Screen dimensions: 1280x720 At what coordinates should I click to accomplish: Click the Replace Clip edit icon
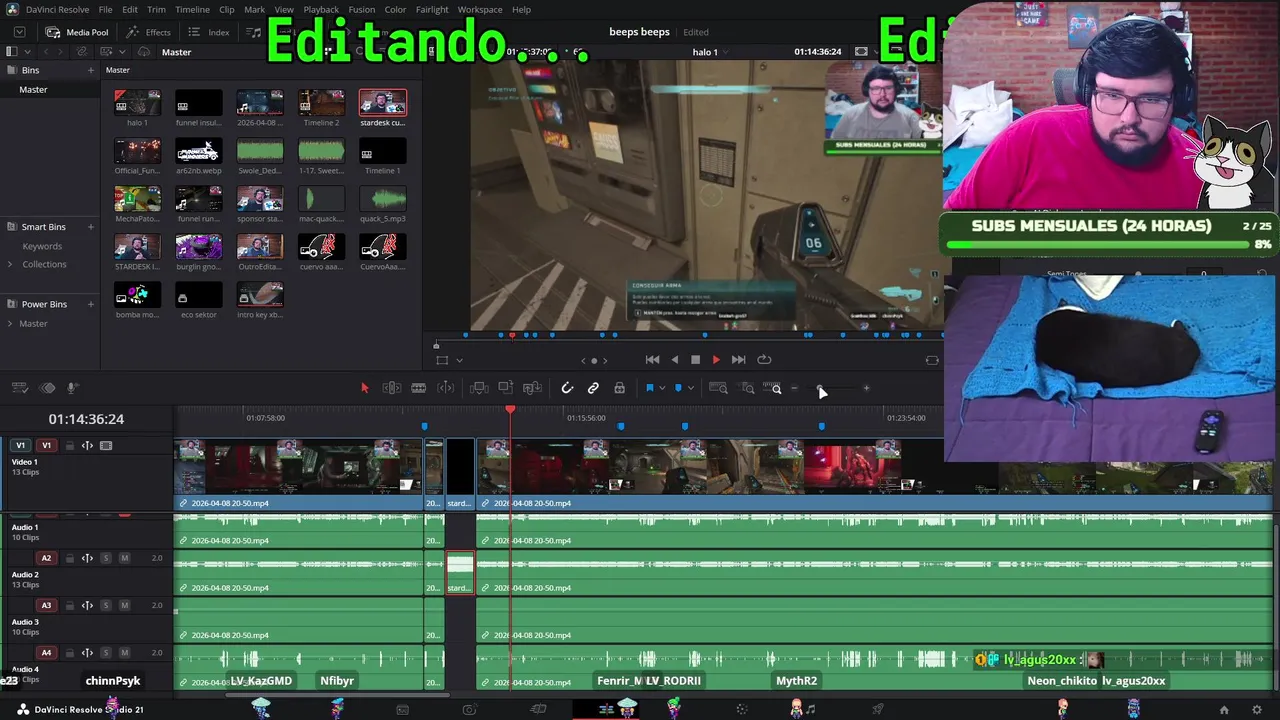pyautogui.click(x=532, y=388)
